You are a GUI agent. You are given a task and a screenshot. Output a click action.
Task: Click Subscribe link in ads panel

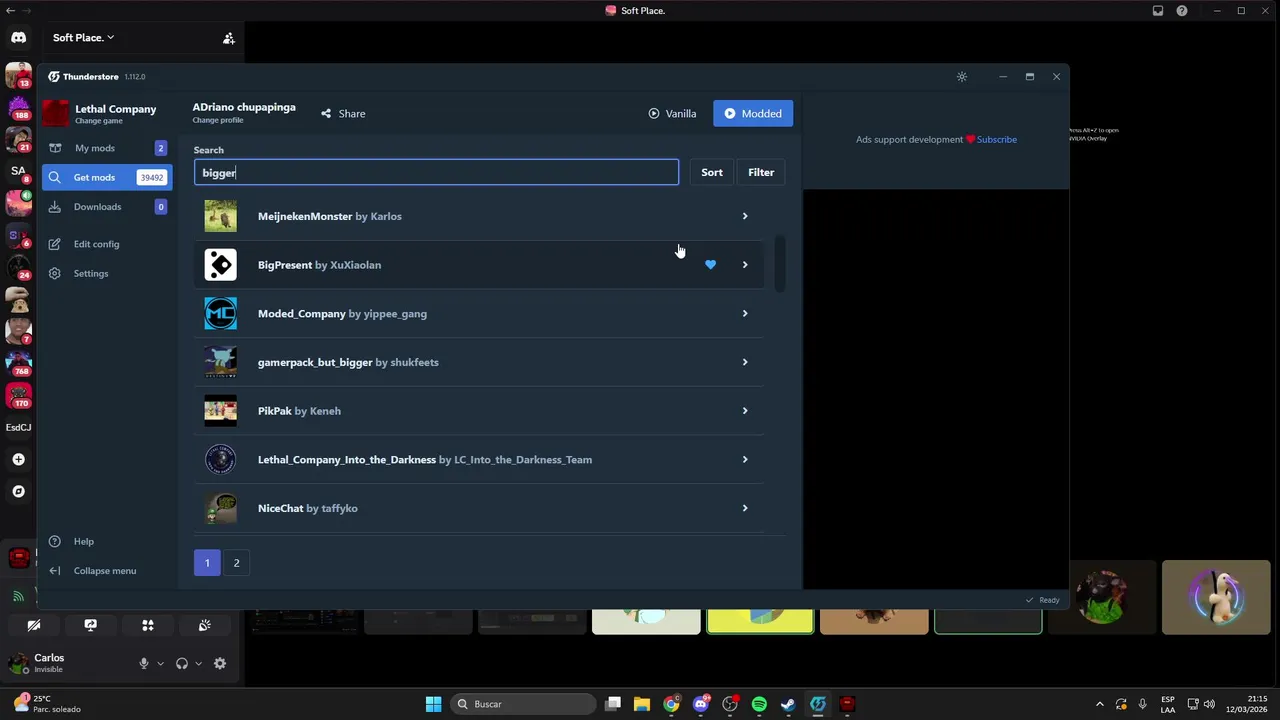pos(997,139)
